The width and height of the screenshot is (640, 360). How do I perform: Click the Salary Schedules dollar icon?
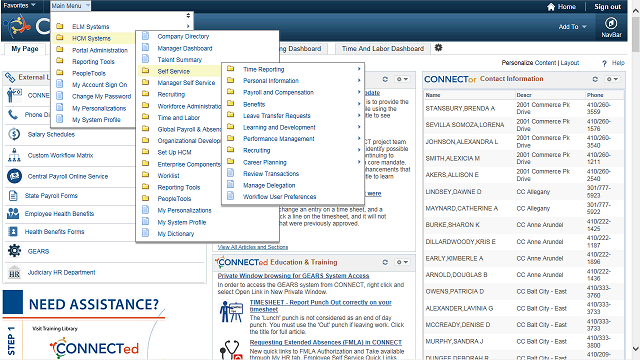[14, 134]
